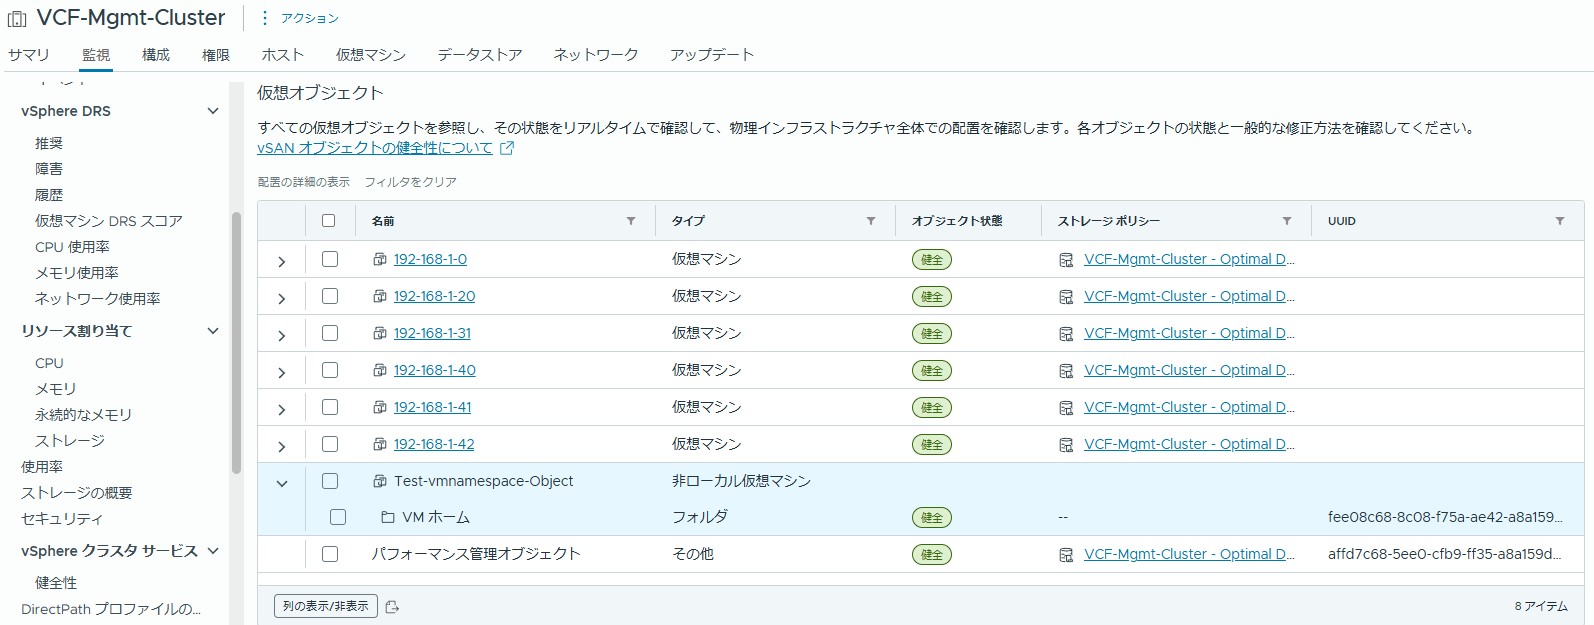Click the VM icon beside Test-vmnamespace-Object
This screenshot has height=625, width=1594.
coord(380,481)
